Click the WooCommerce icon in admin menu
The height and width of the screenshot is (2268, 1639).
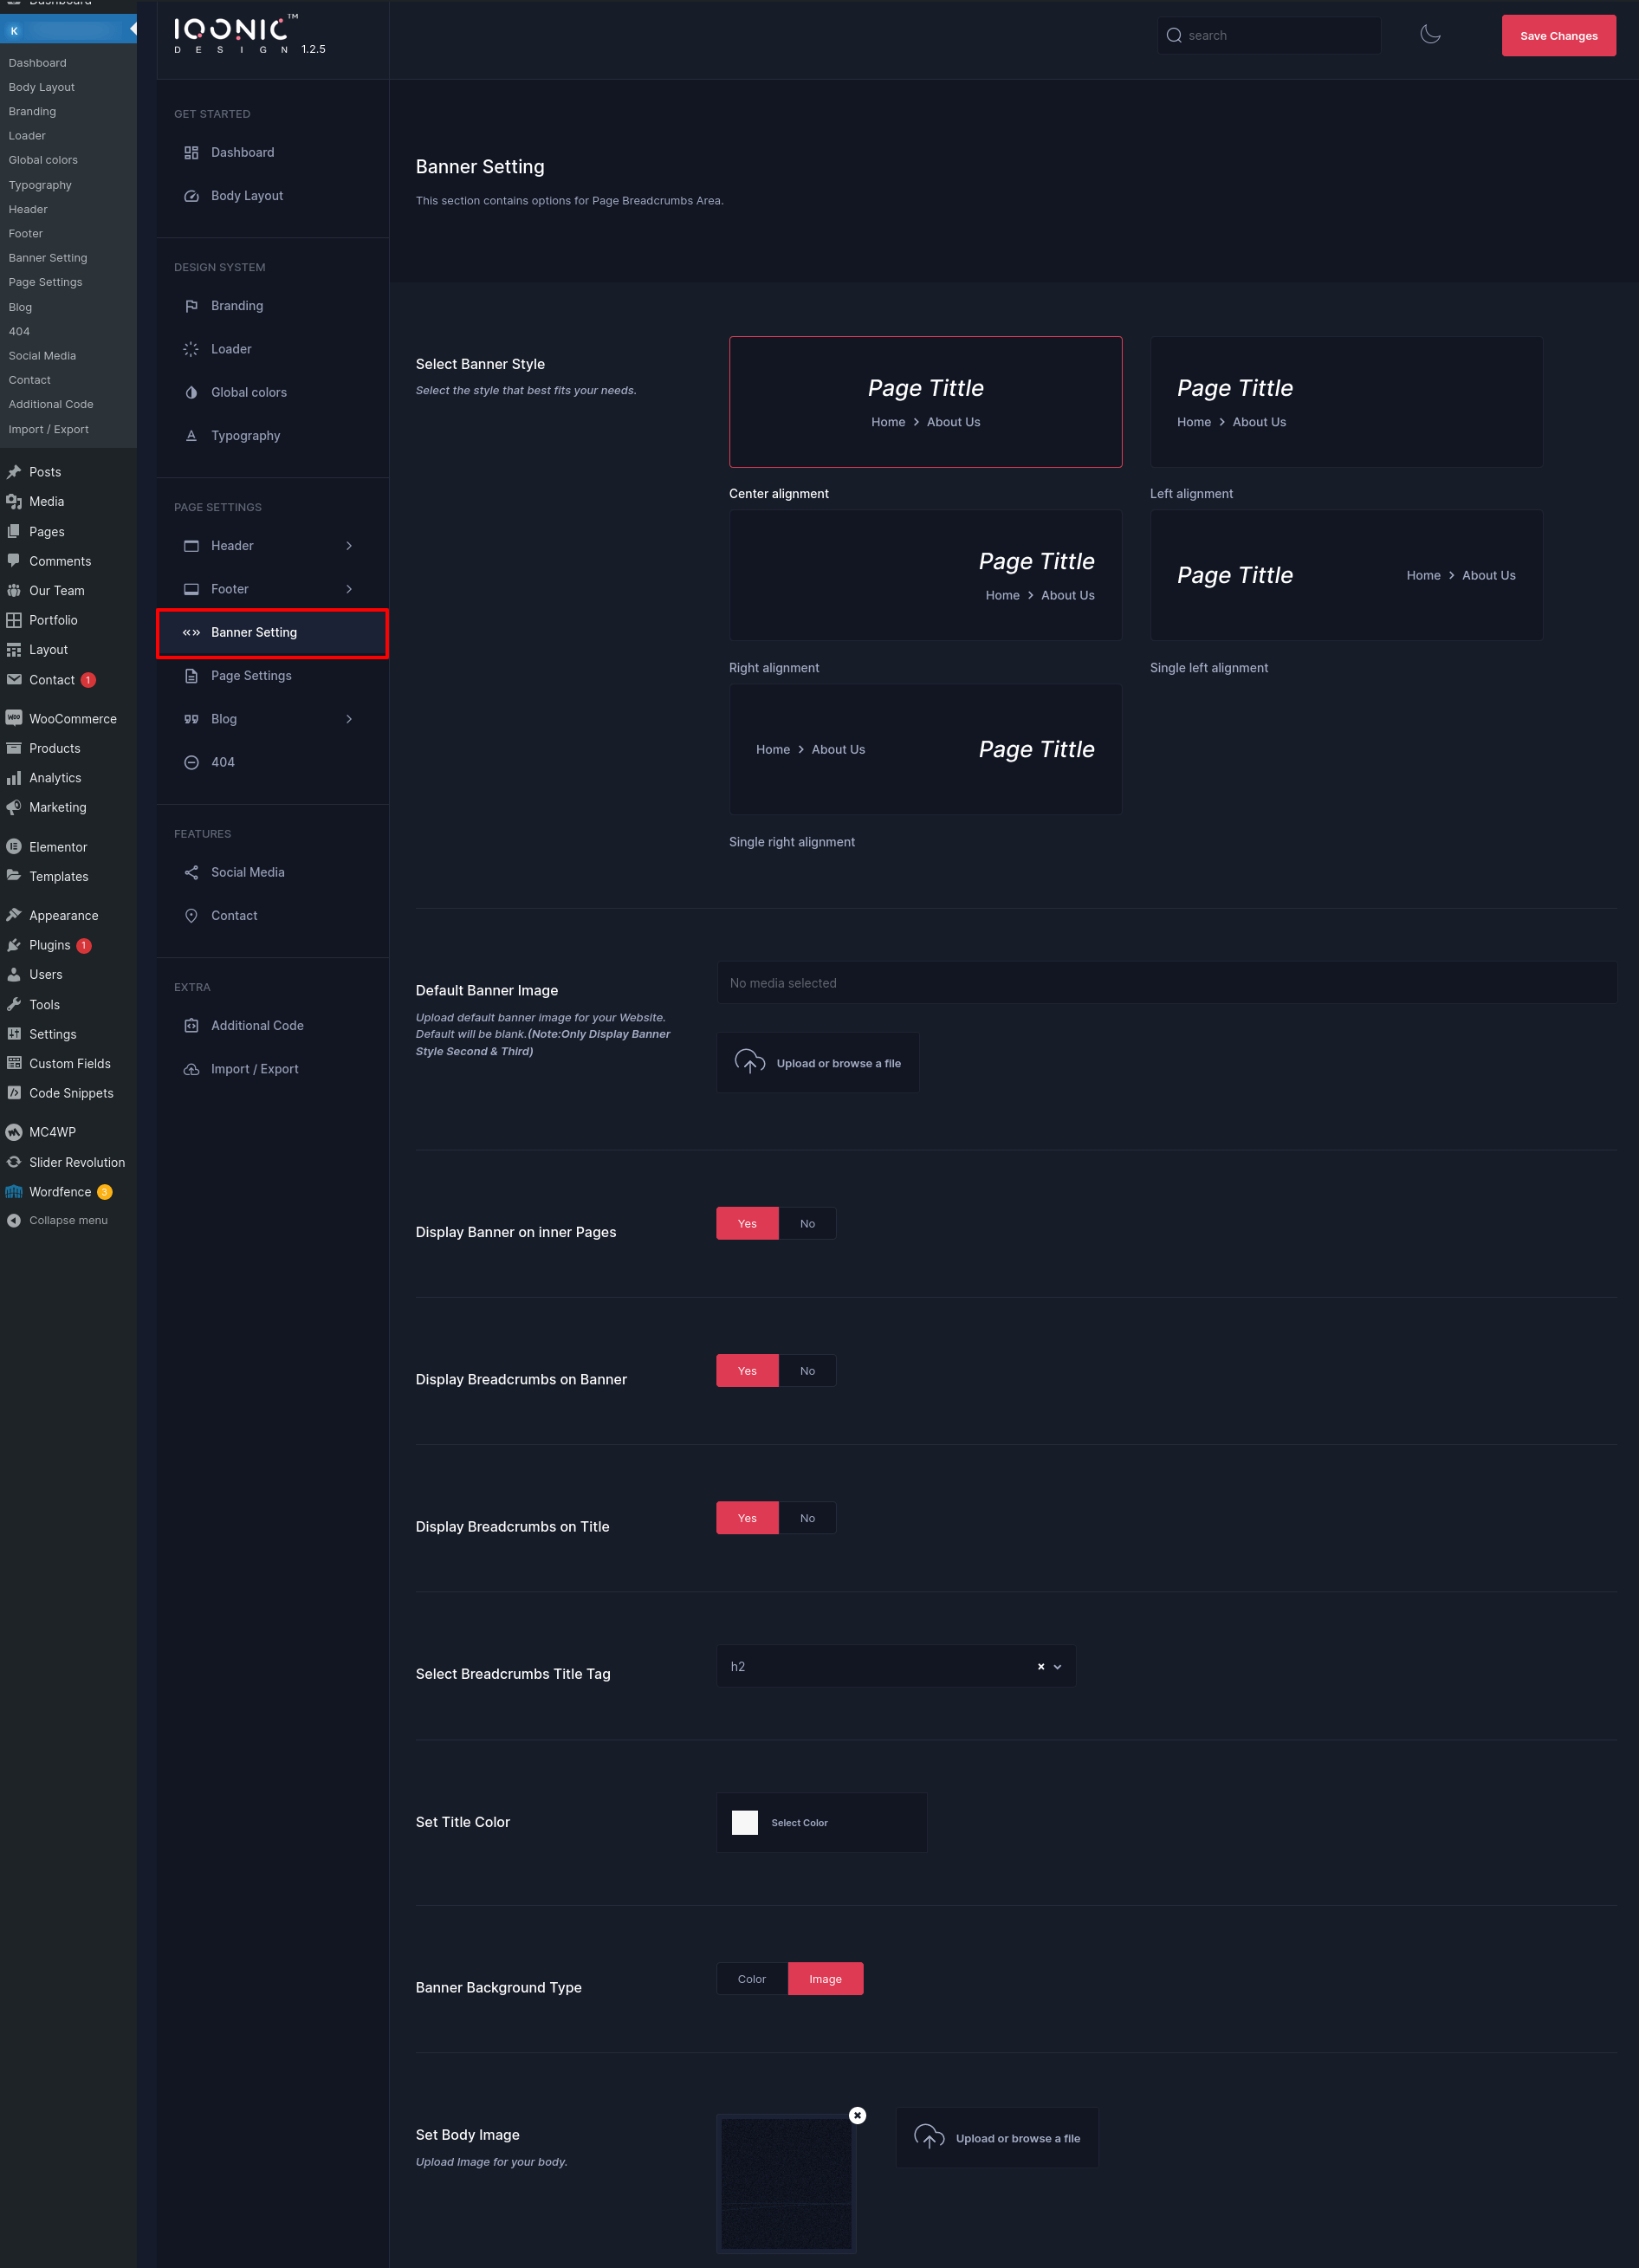click(14, 718)
